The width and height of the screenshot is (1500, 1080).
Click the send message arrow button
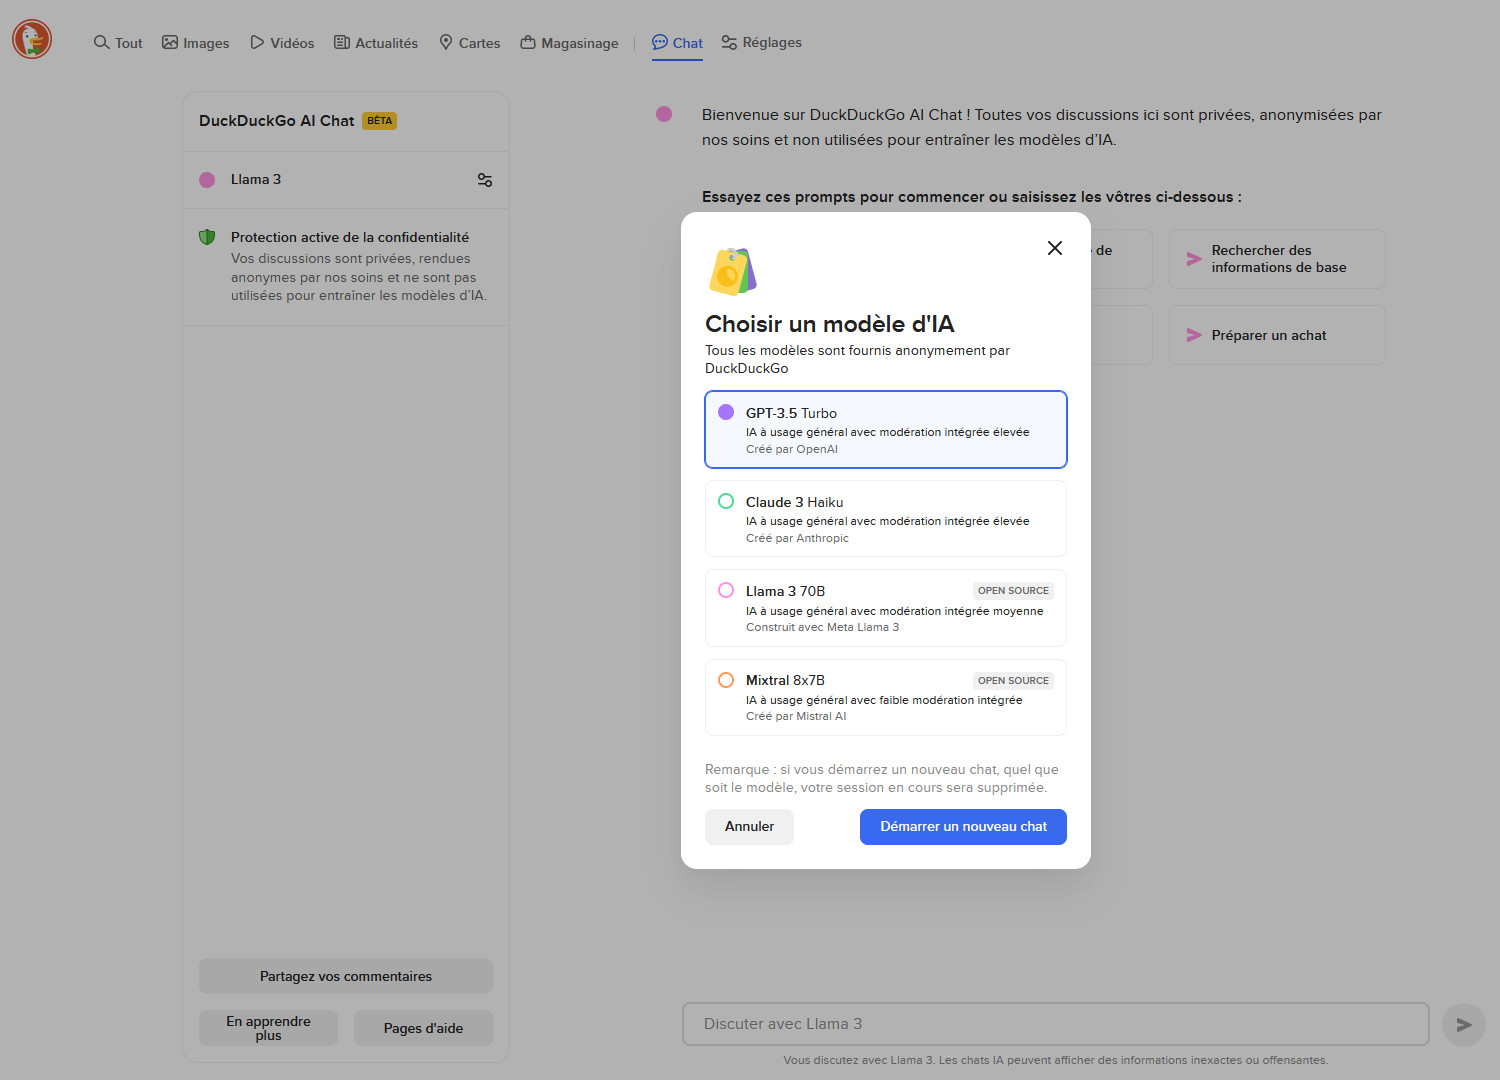(1464, 1025)
